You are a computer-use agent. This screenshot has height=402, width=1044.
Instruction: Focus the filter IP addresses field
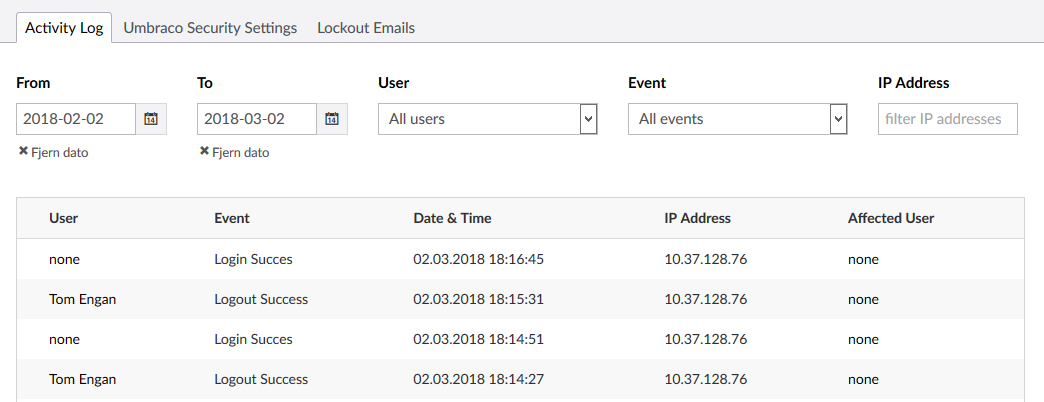(x=947, y=119)
